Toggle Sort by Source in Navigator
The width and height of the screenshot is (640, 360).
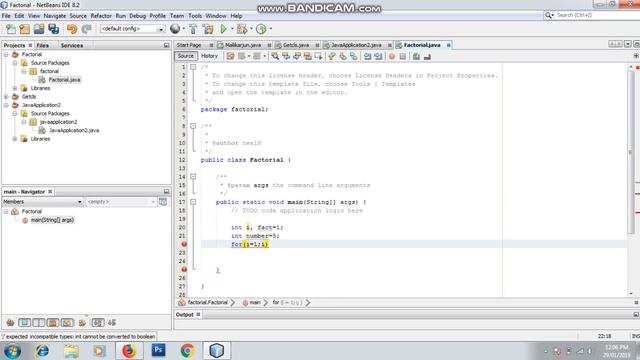pyautogui.click(x=112, y=323)
